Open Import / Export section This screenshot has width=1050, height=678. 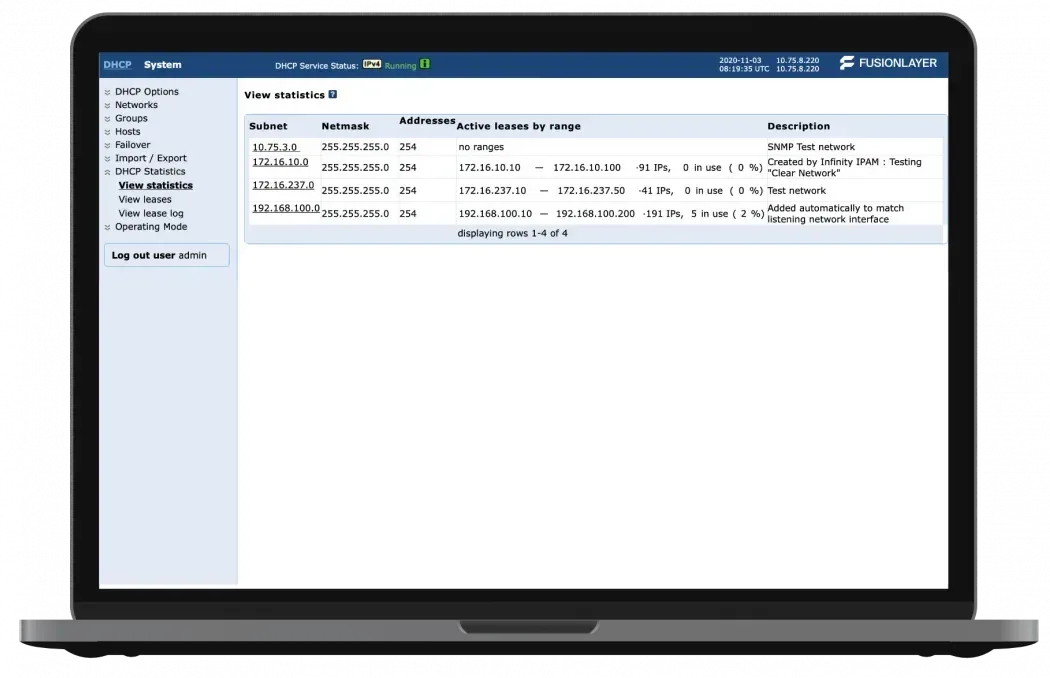150,158
